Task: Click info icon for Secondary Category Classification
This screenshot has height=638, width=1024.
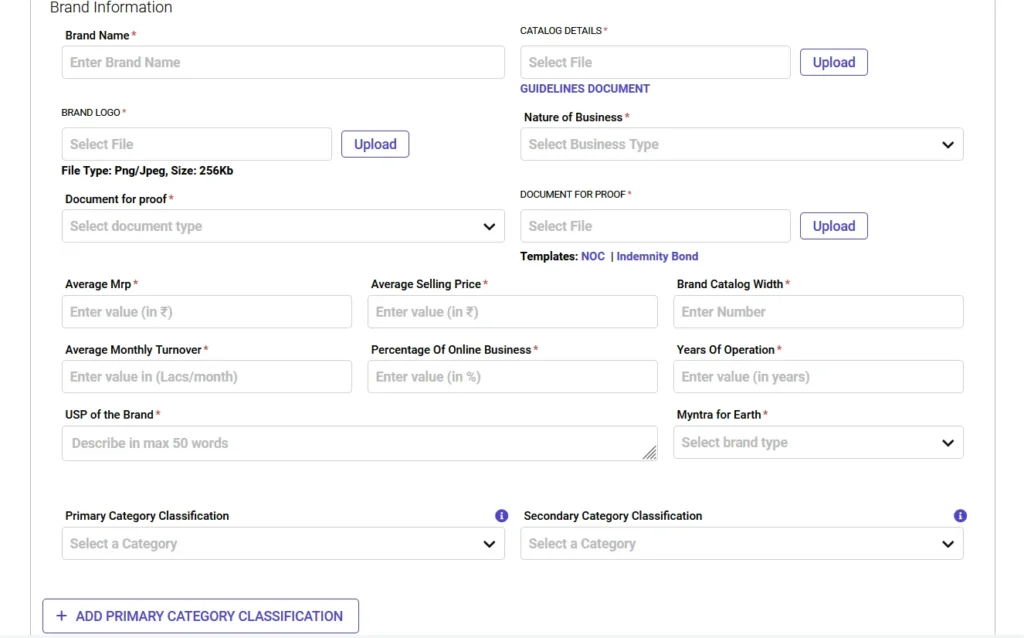Action: [960, 516]
